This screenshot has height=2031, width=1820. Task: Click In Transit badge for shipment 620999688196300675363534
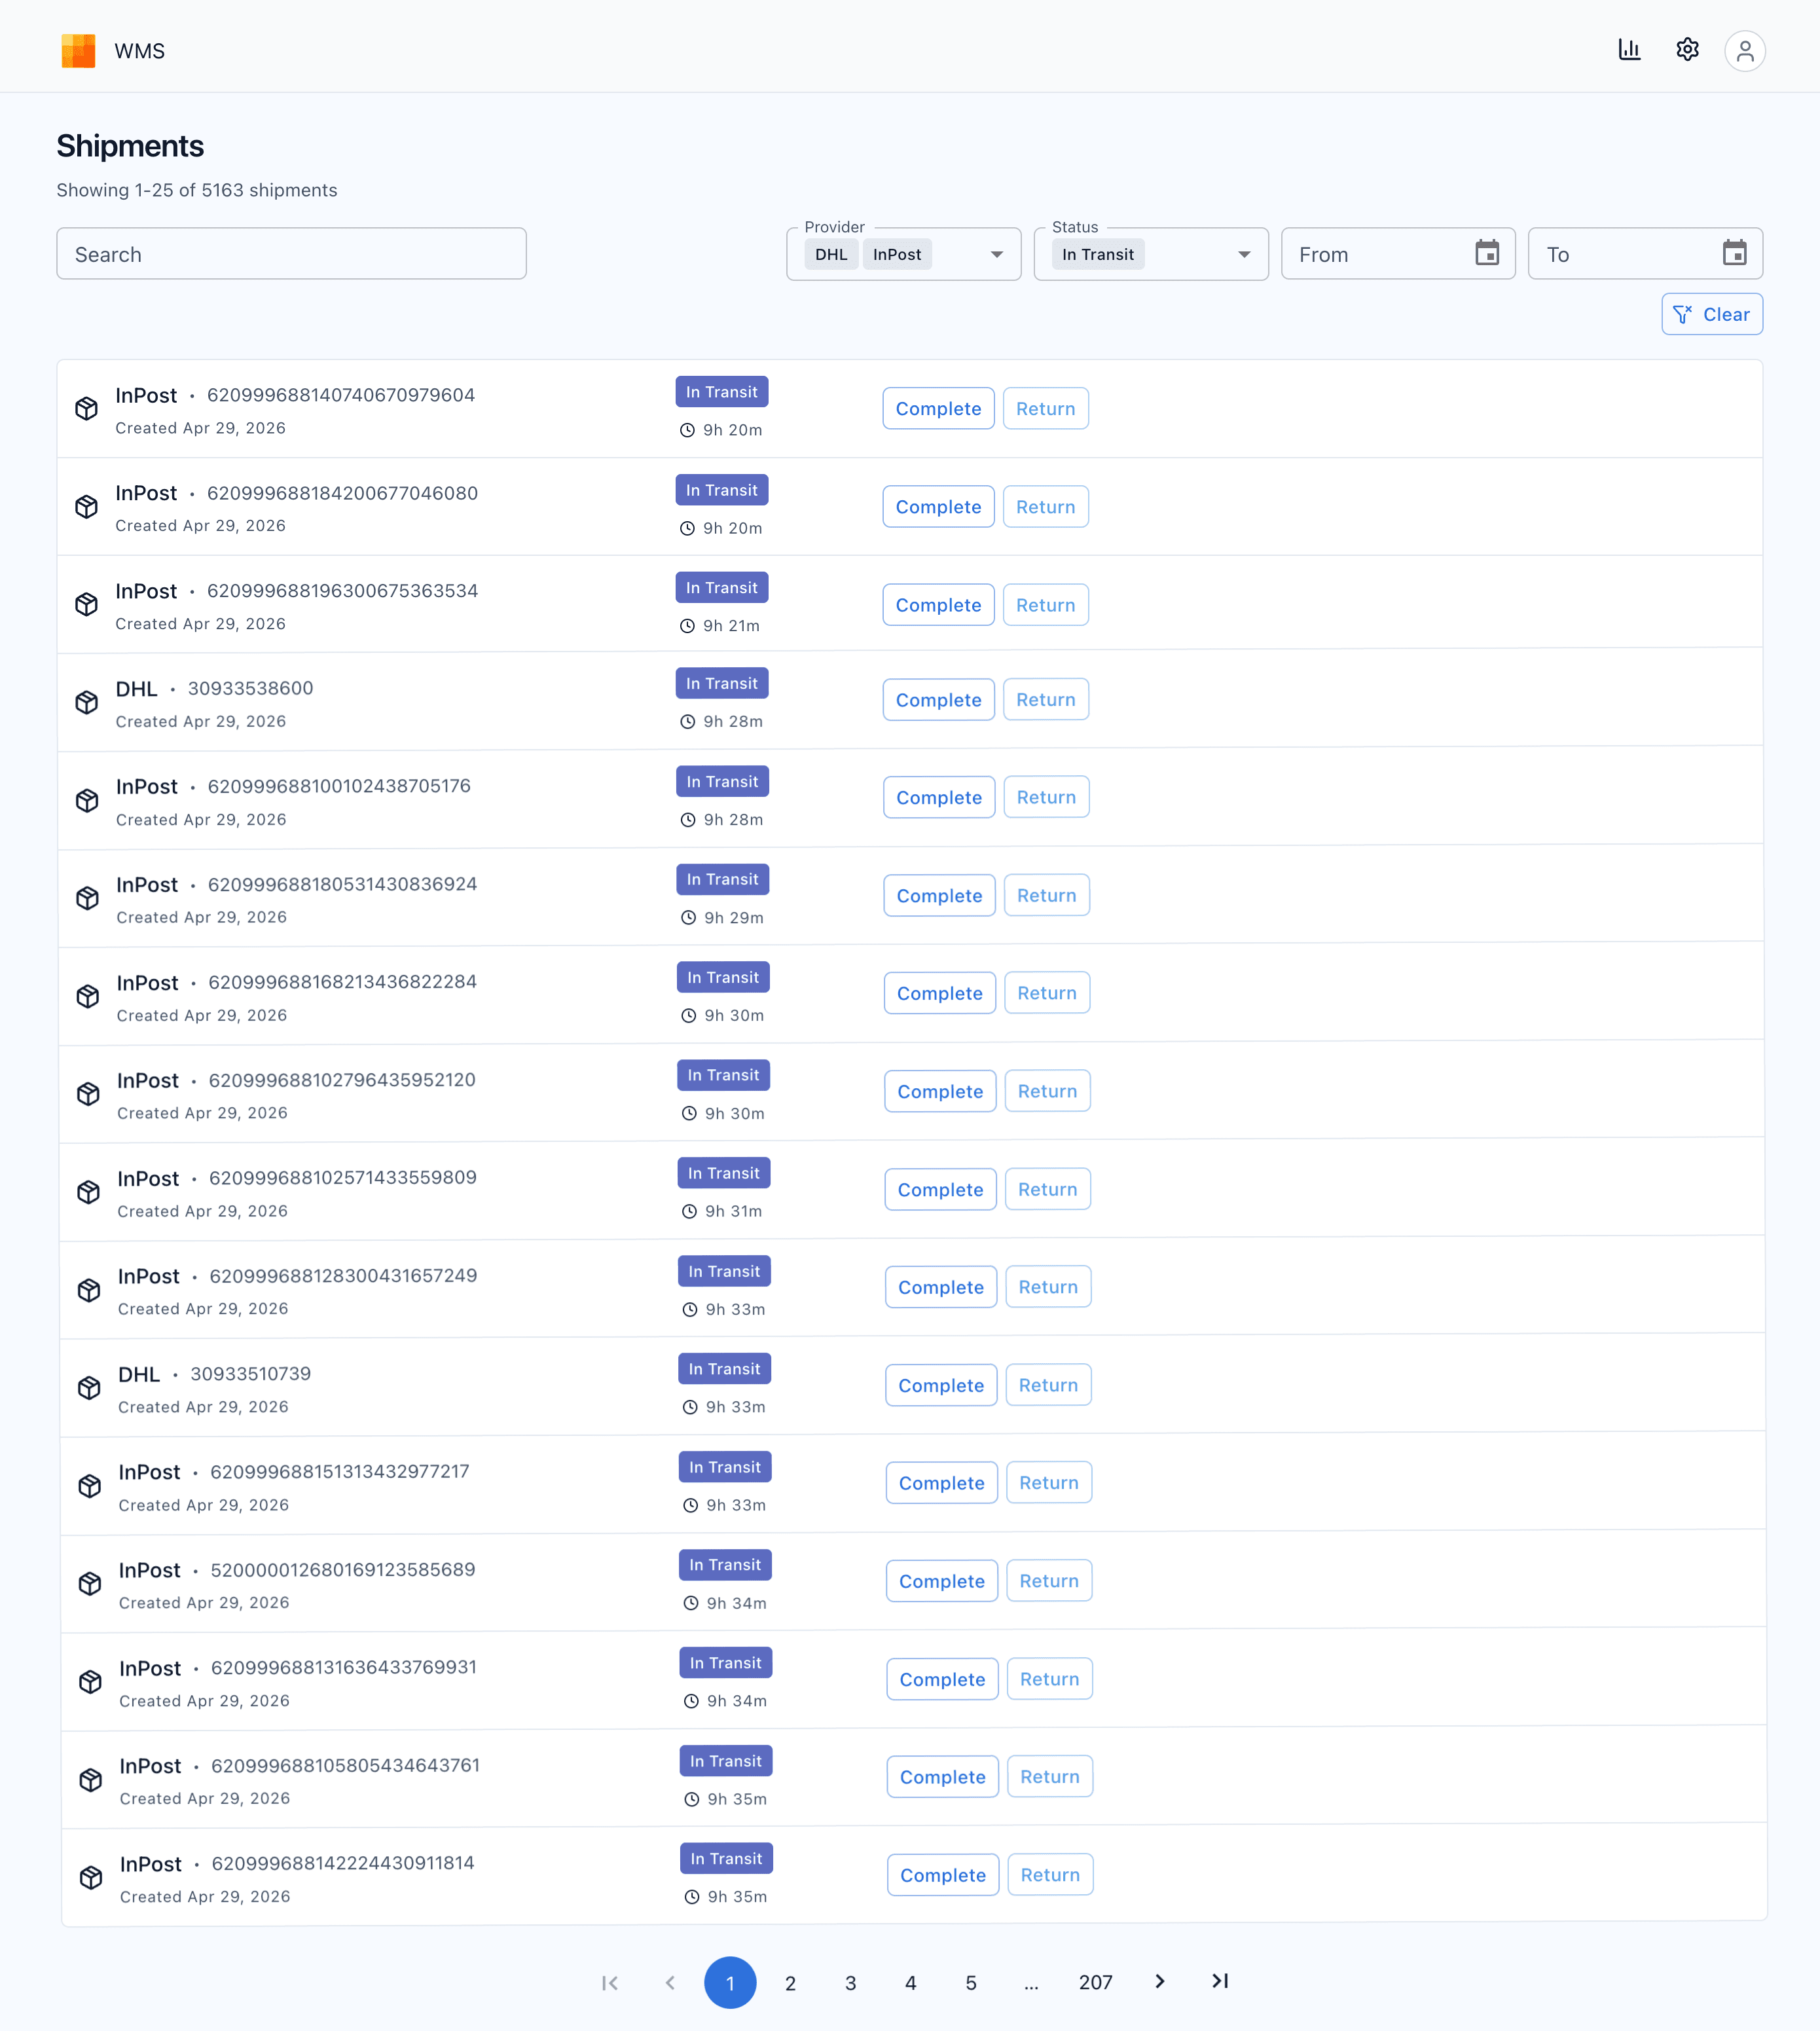click(722, 588)
